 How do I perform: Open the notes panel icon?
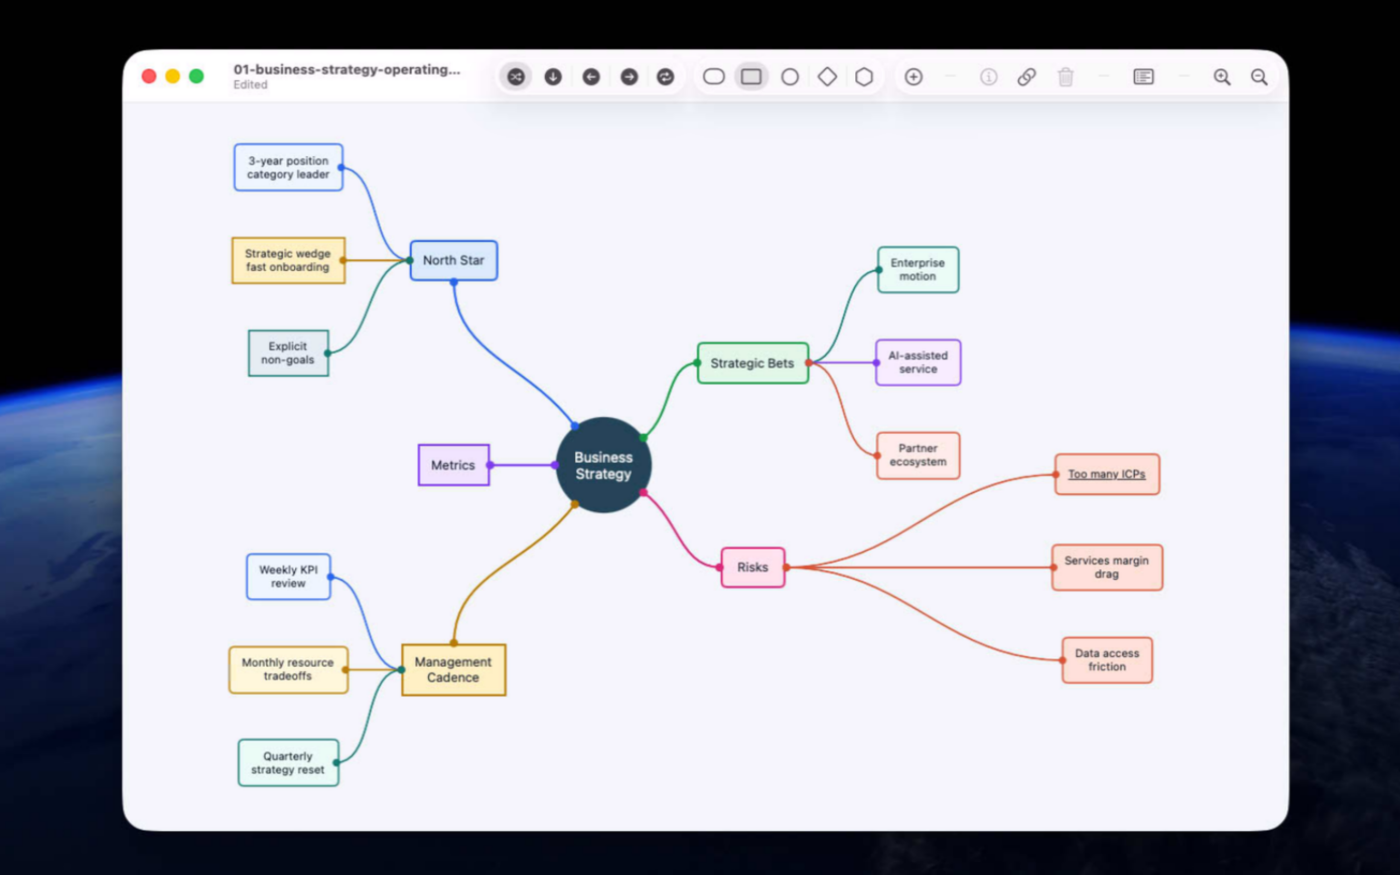click(1144, 77)
